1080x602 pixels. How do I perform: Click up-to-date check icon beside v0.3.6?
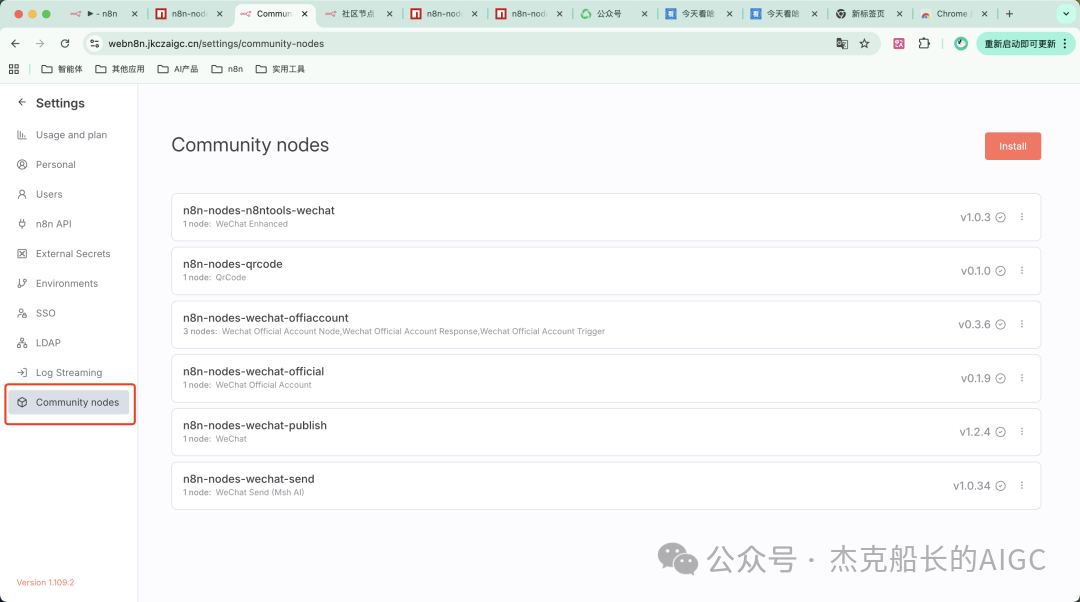(x=1001, y=324)
